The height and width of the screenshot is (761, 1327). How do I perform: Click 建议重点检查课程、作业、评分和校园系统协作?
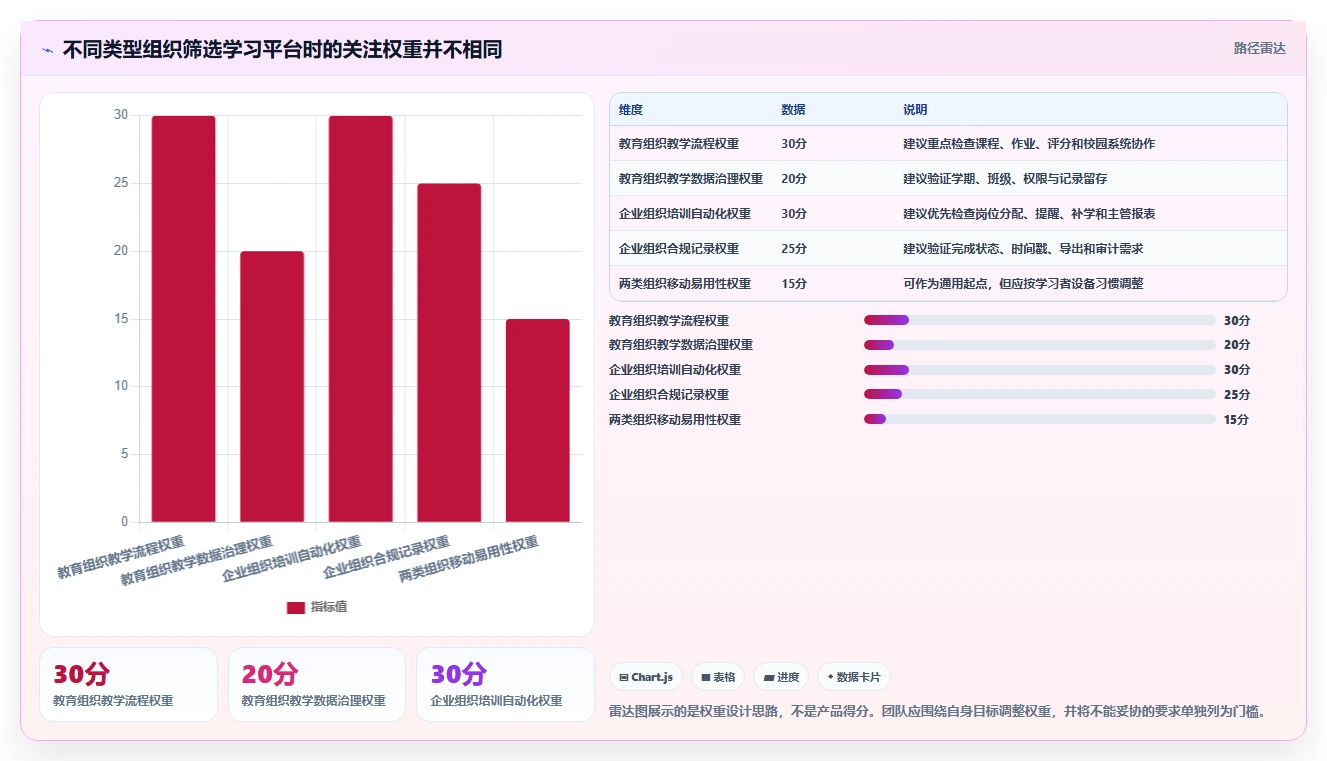[x=1029, y=144]
